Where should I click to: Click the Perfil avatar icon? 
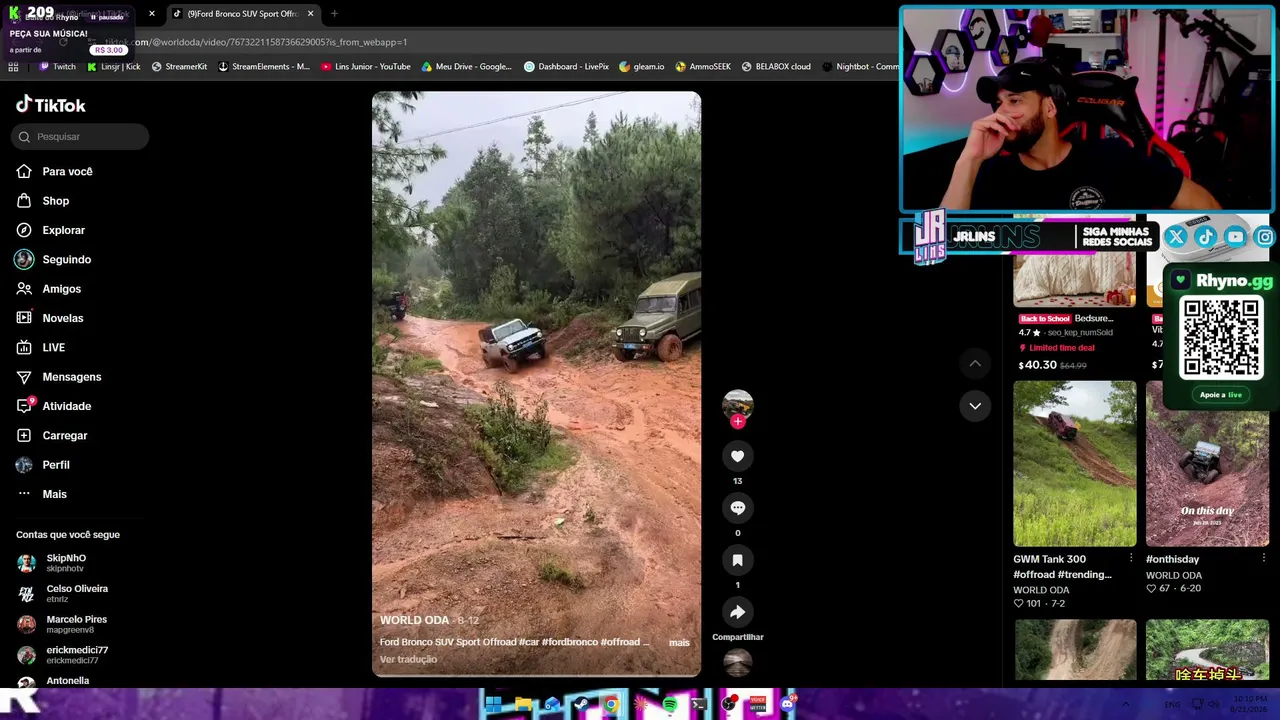tap(24, 465)
